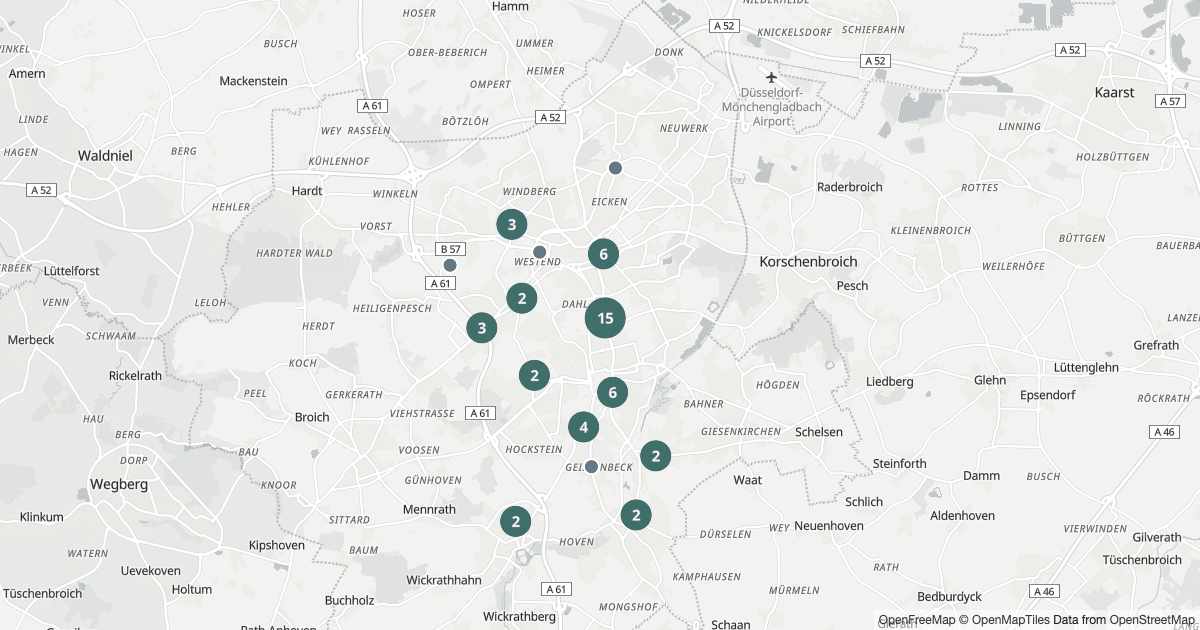Click the Rickelrath label
The width and height of the screenshot is (1200, 630).
tap(135, 376)
